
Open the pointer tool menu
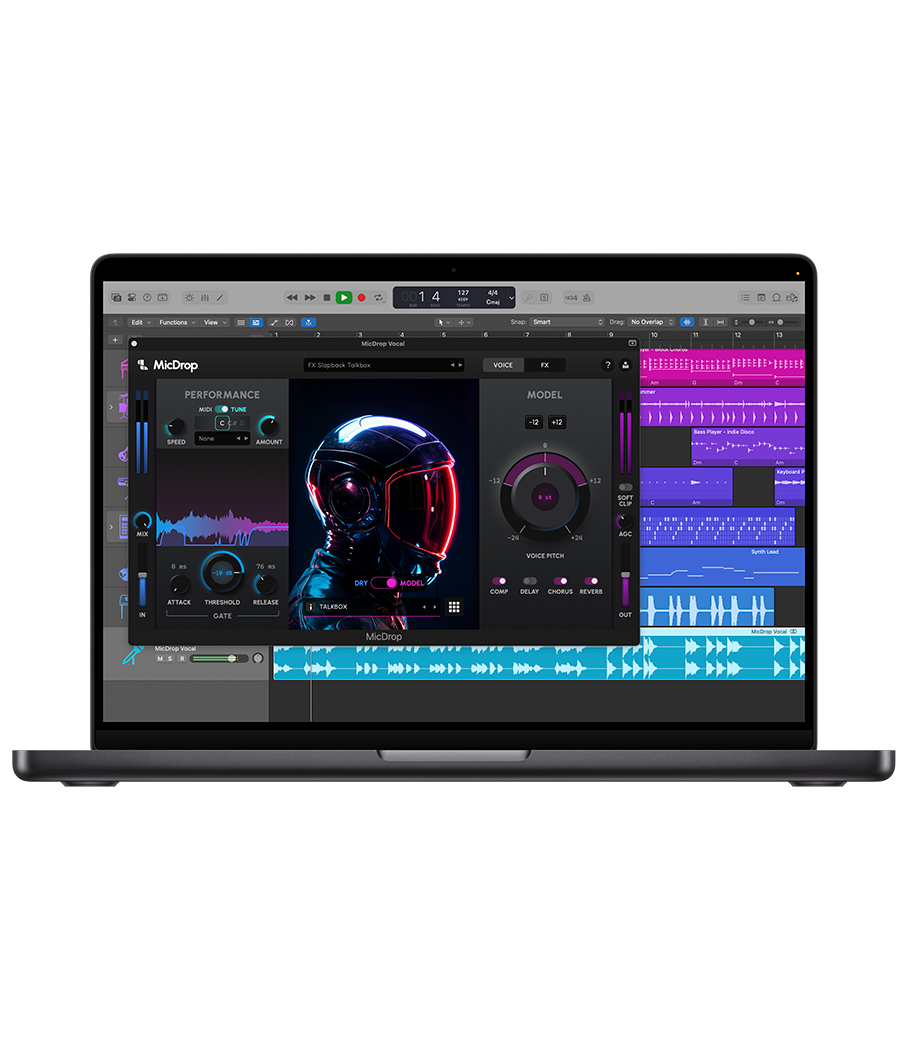tap(444, 322)
